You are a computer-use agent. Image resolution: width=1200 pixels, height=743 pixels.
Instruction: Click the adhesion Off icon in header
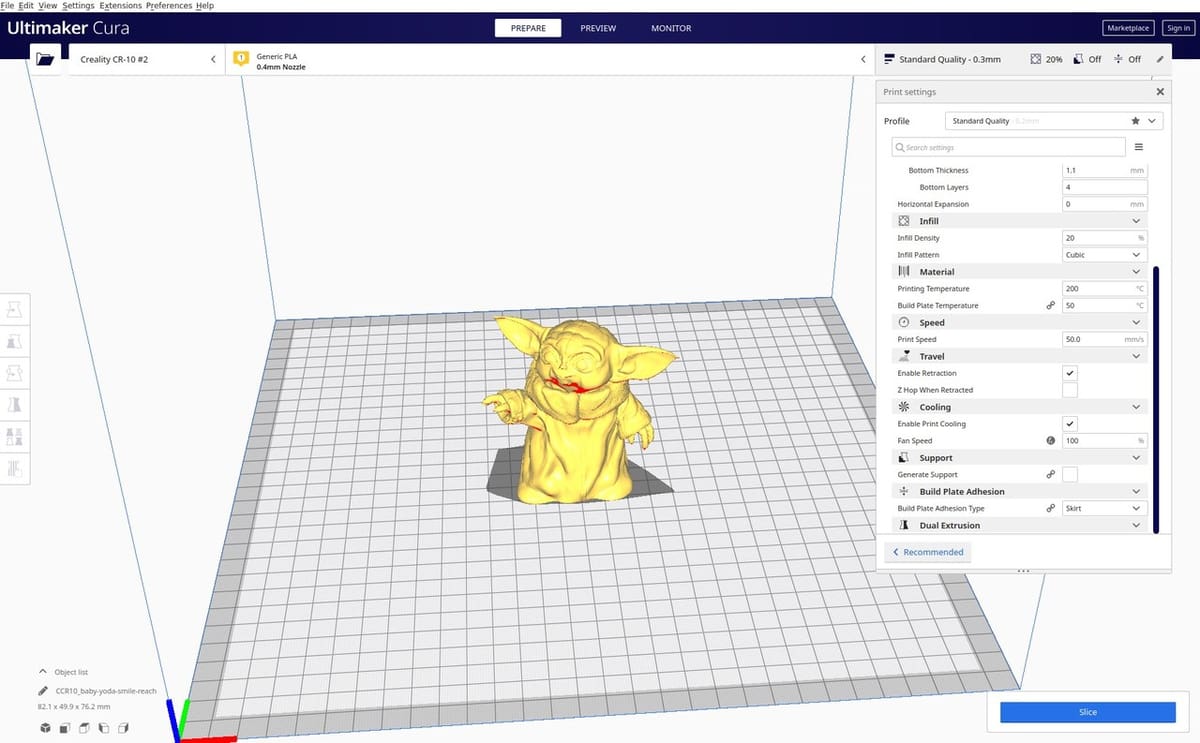1118,59
